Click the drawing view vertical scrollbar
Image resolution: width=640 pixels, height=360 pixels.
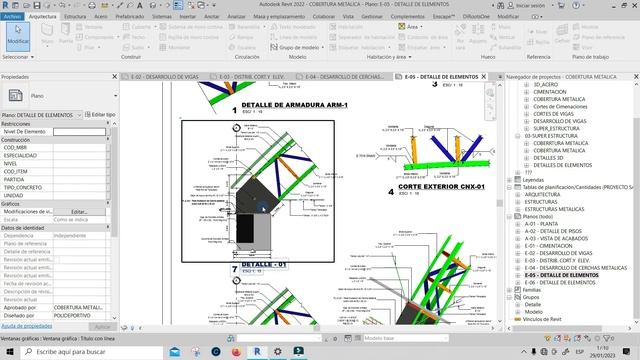click(500, 203)
